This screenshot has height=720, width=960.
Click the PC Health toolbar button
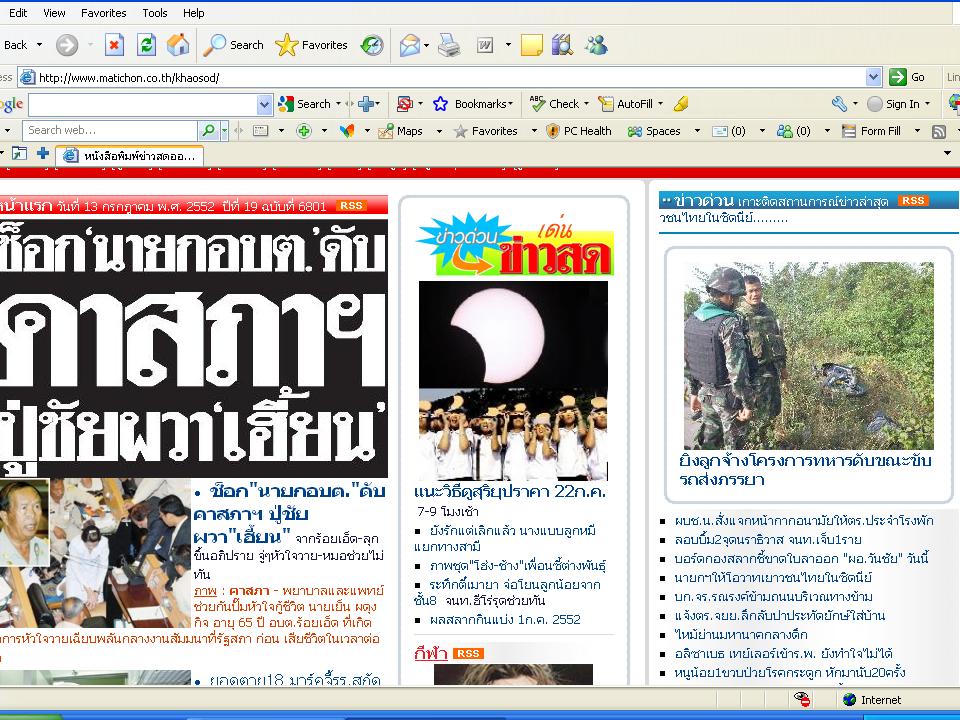pos(579,131)
